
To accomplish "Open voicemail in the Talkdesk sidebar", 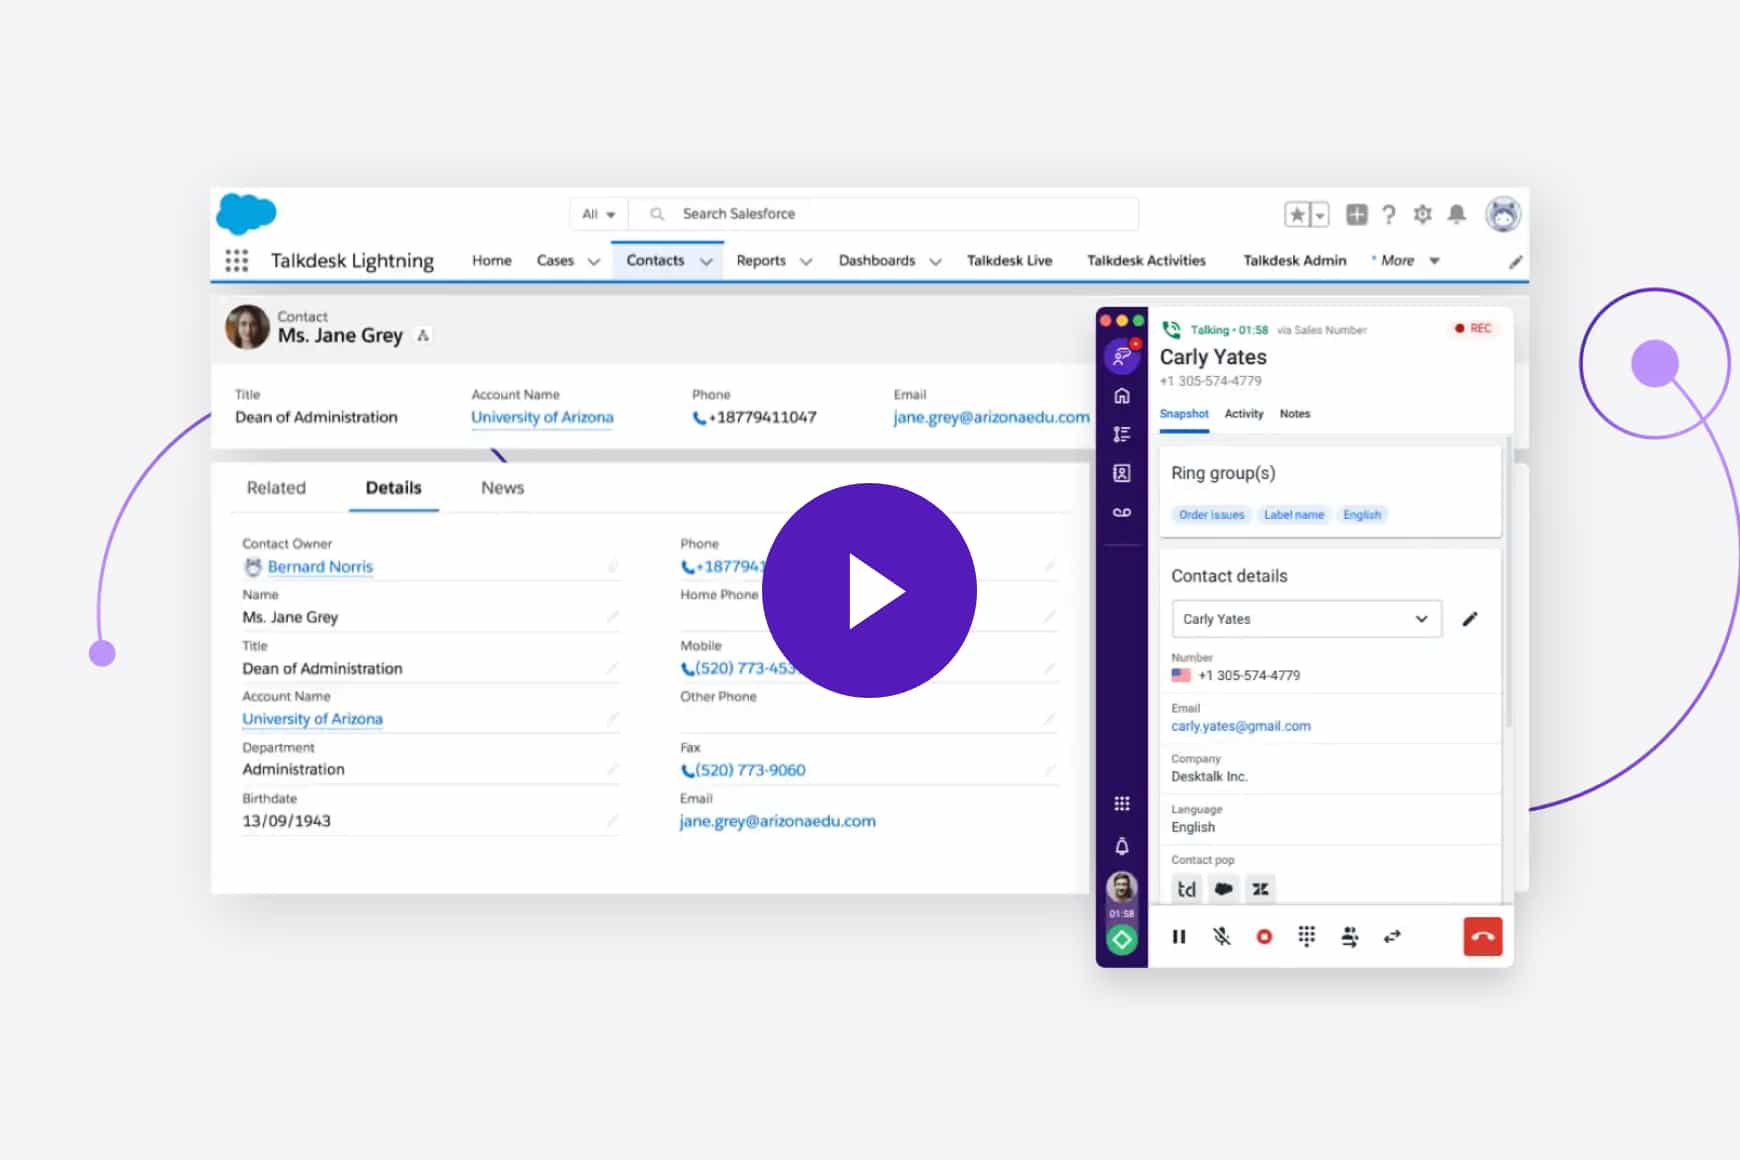I will point(1122,513).
